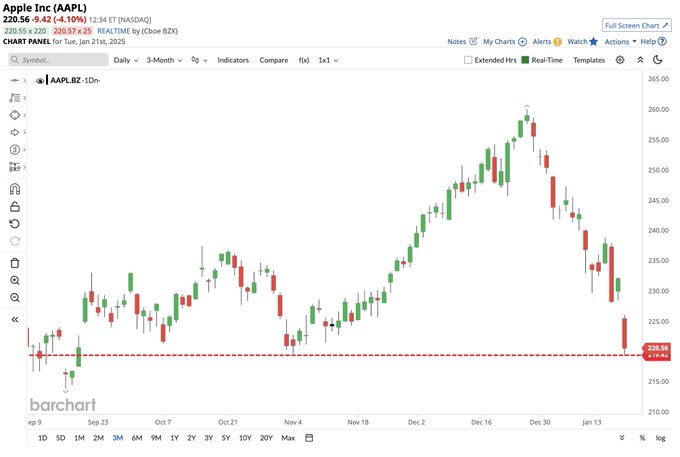Open Full Screen Chart

637,26
